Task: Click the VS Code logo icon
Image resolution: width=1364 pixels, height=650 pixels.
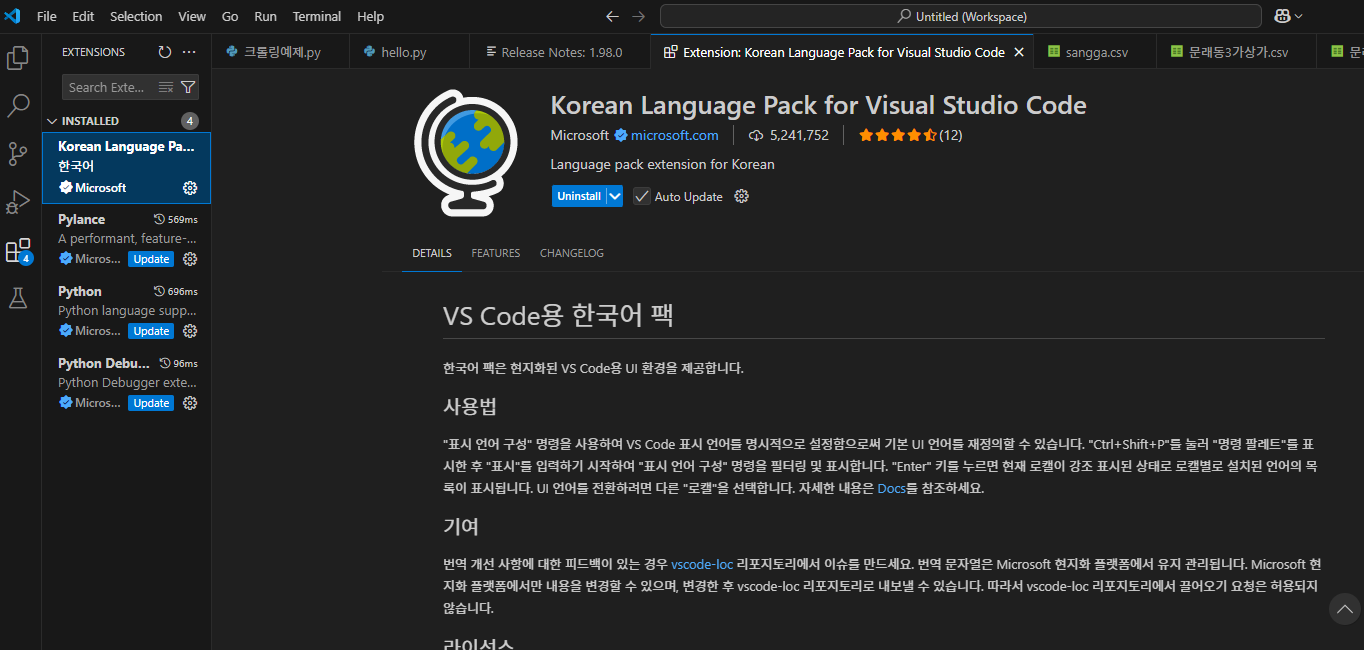Action: click(x=12, y=16)
